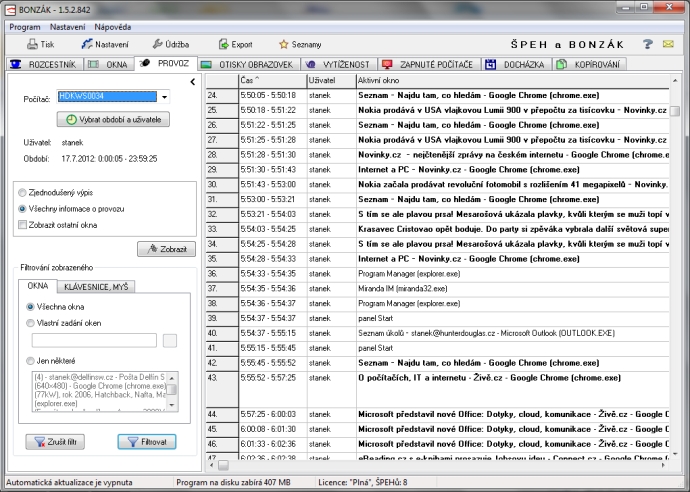
Task: Click row number 44 cell
Action: tap(222, 415)
